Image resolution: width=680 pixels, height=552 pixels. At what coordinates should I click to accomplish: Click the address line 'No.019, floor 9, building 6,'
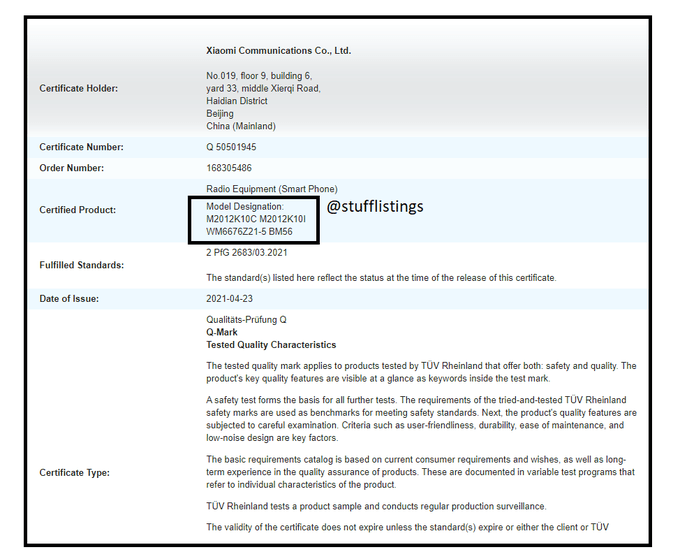(x=259, y=76)
